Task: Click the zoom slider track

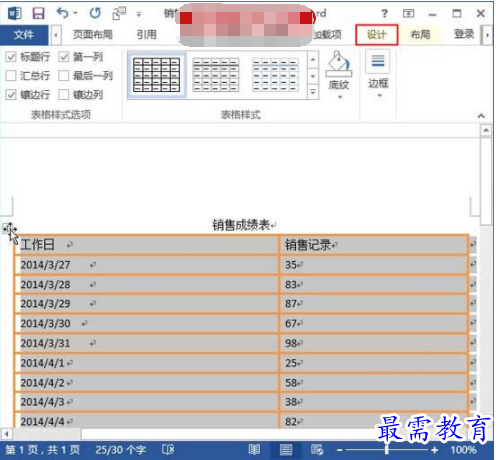Action: 387,450
